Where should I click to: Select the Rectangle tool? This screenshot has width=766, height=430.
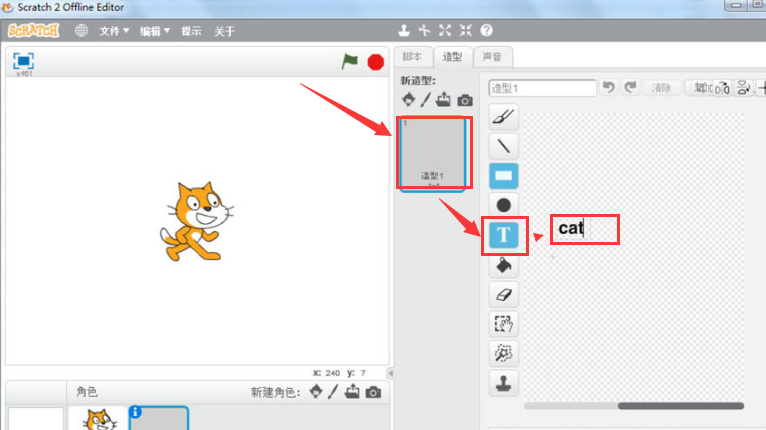[x=503, y=176]
